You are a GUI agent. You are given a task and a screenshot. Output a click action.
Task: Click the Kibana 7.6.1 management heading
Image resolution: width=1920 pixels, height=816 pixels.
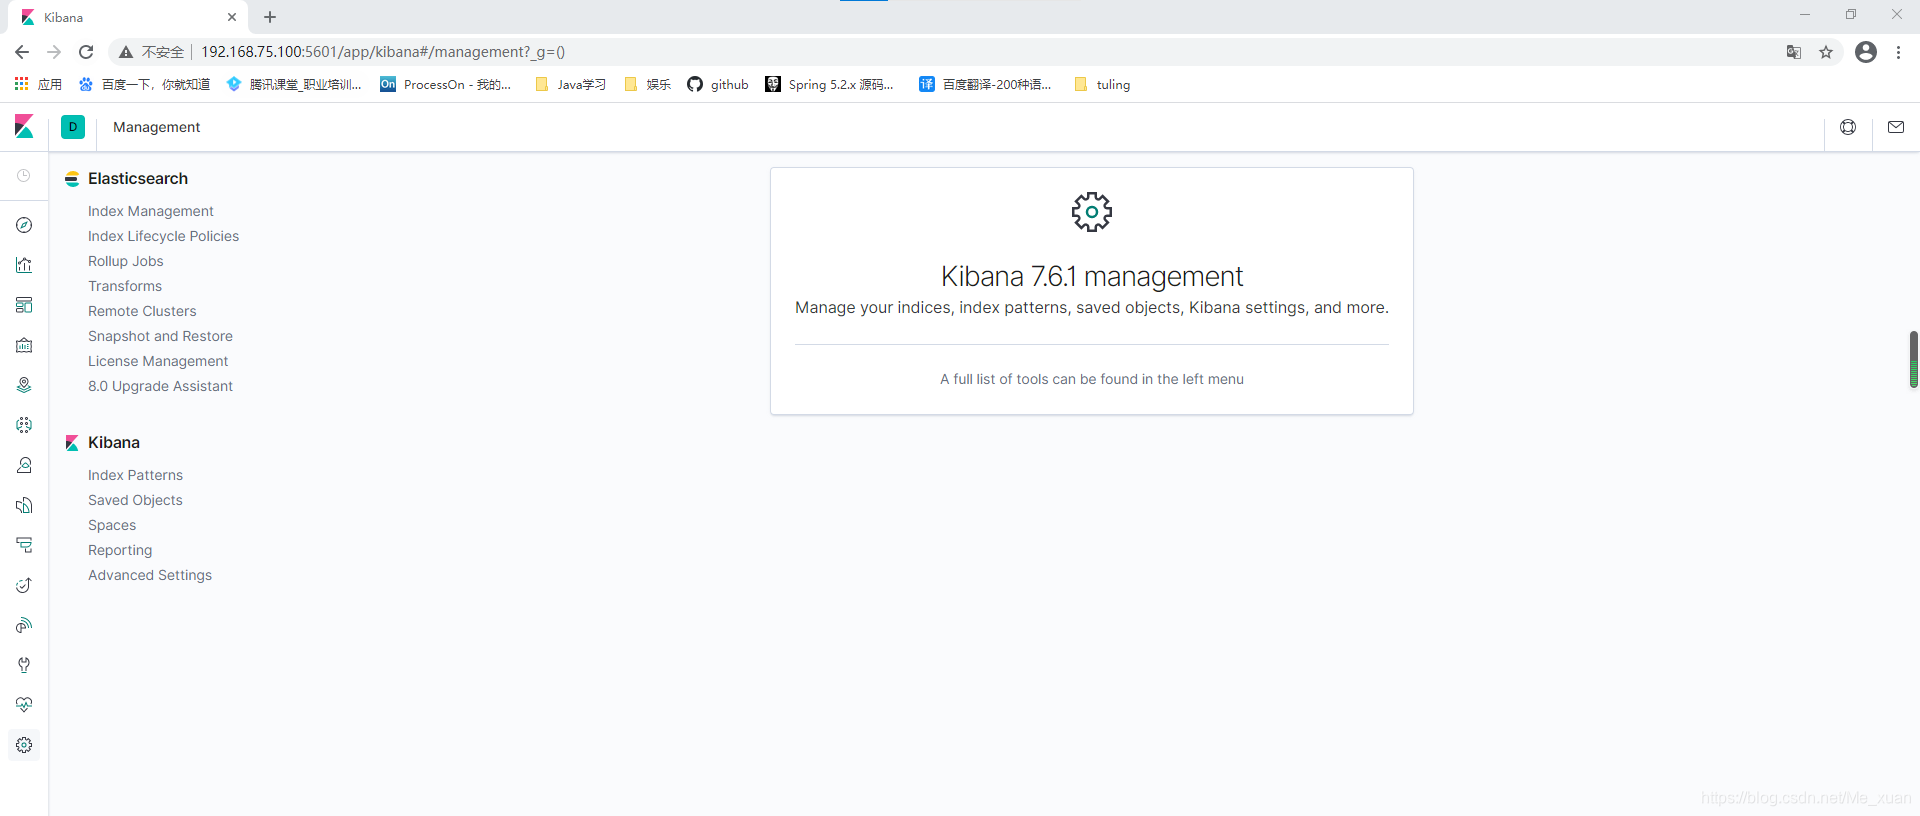(x=1092, y=276)
